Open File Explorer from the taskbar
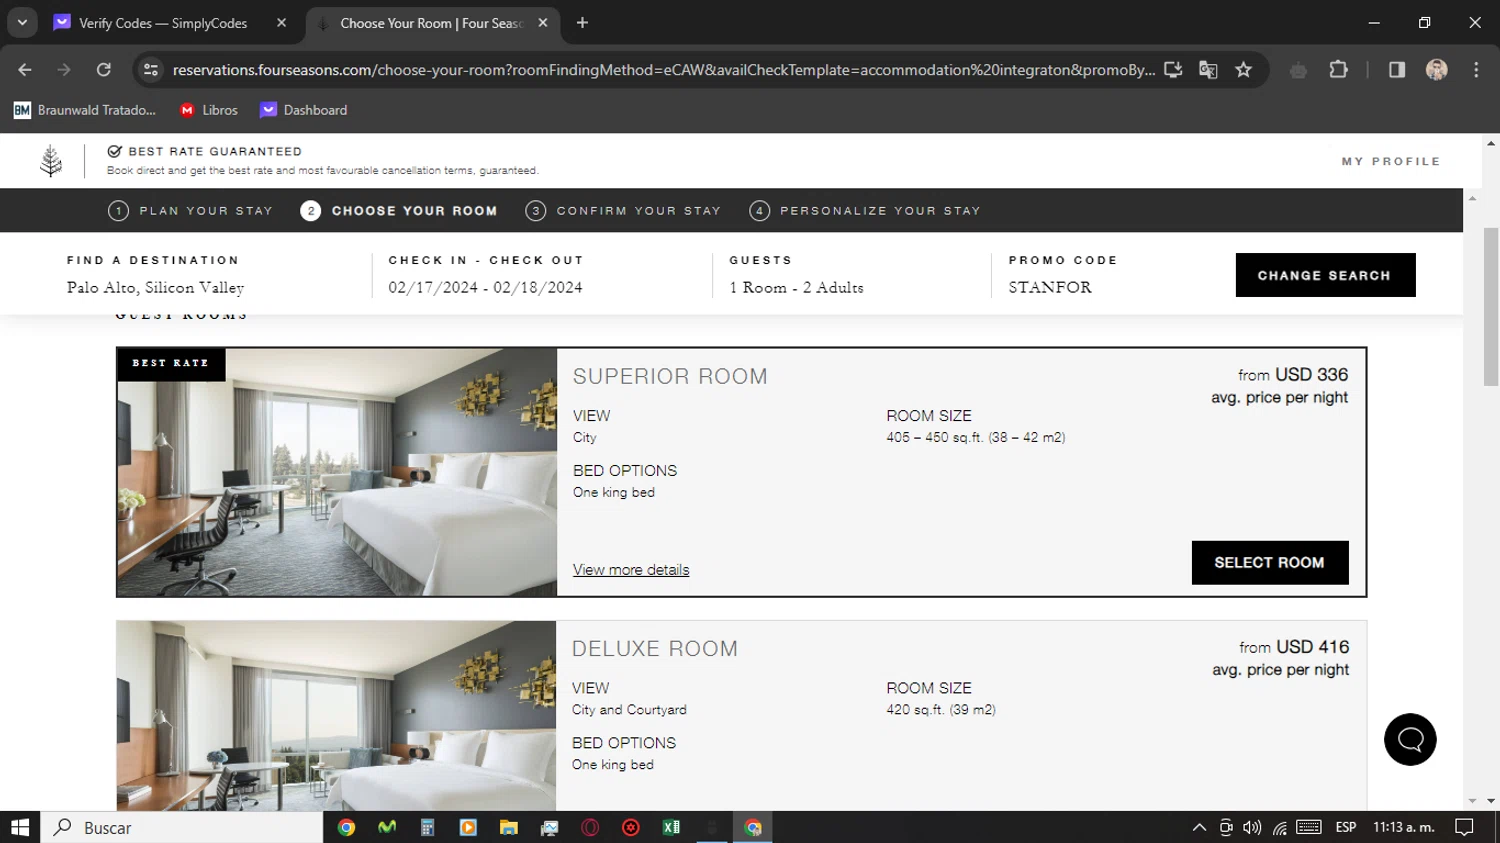This screenshot has width=1500, height=843. point(509,827)
